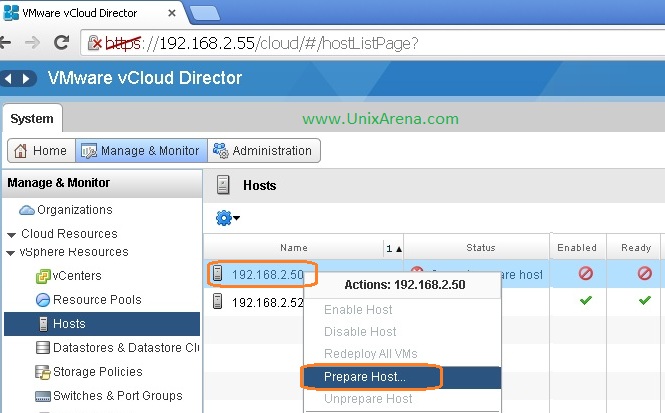Open a new browser tab
Viewport: 665px width, 413px height.
(x=205, y=13)
